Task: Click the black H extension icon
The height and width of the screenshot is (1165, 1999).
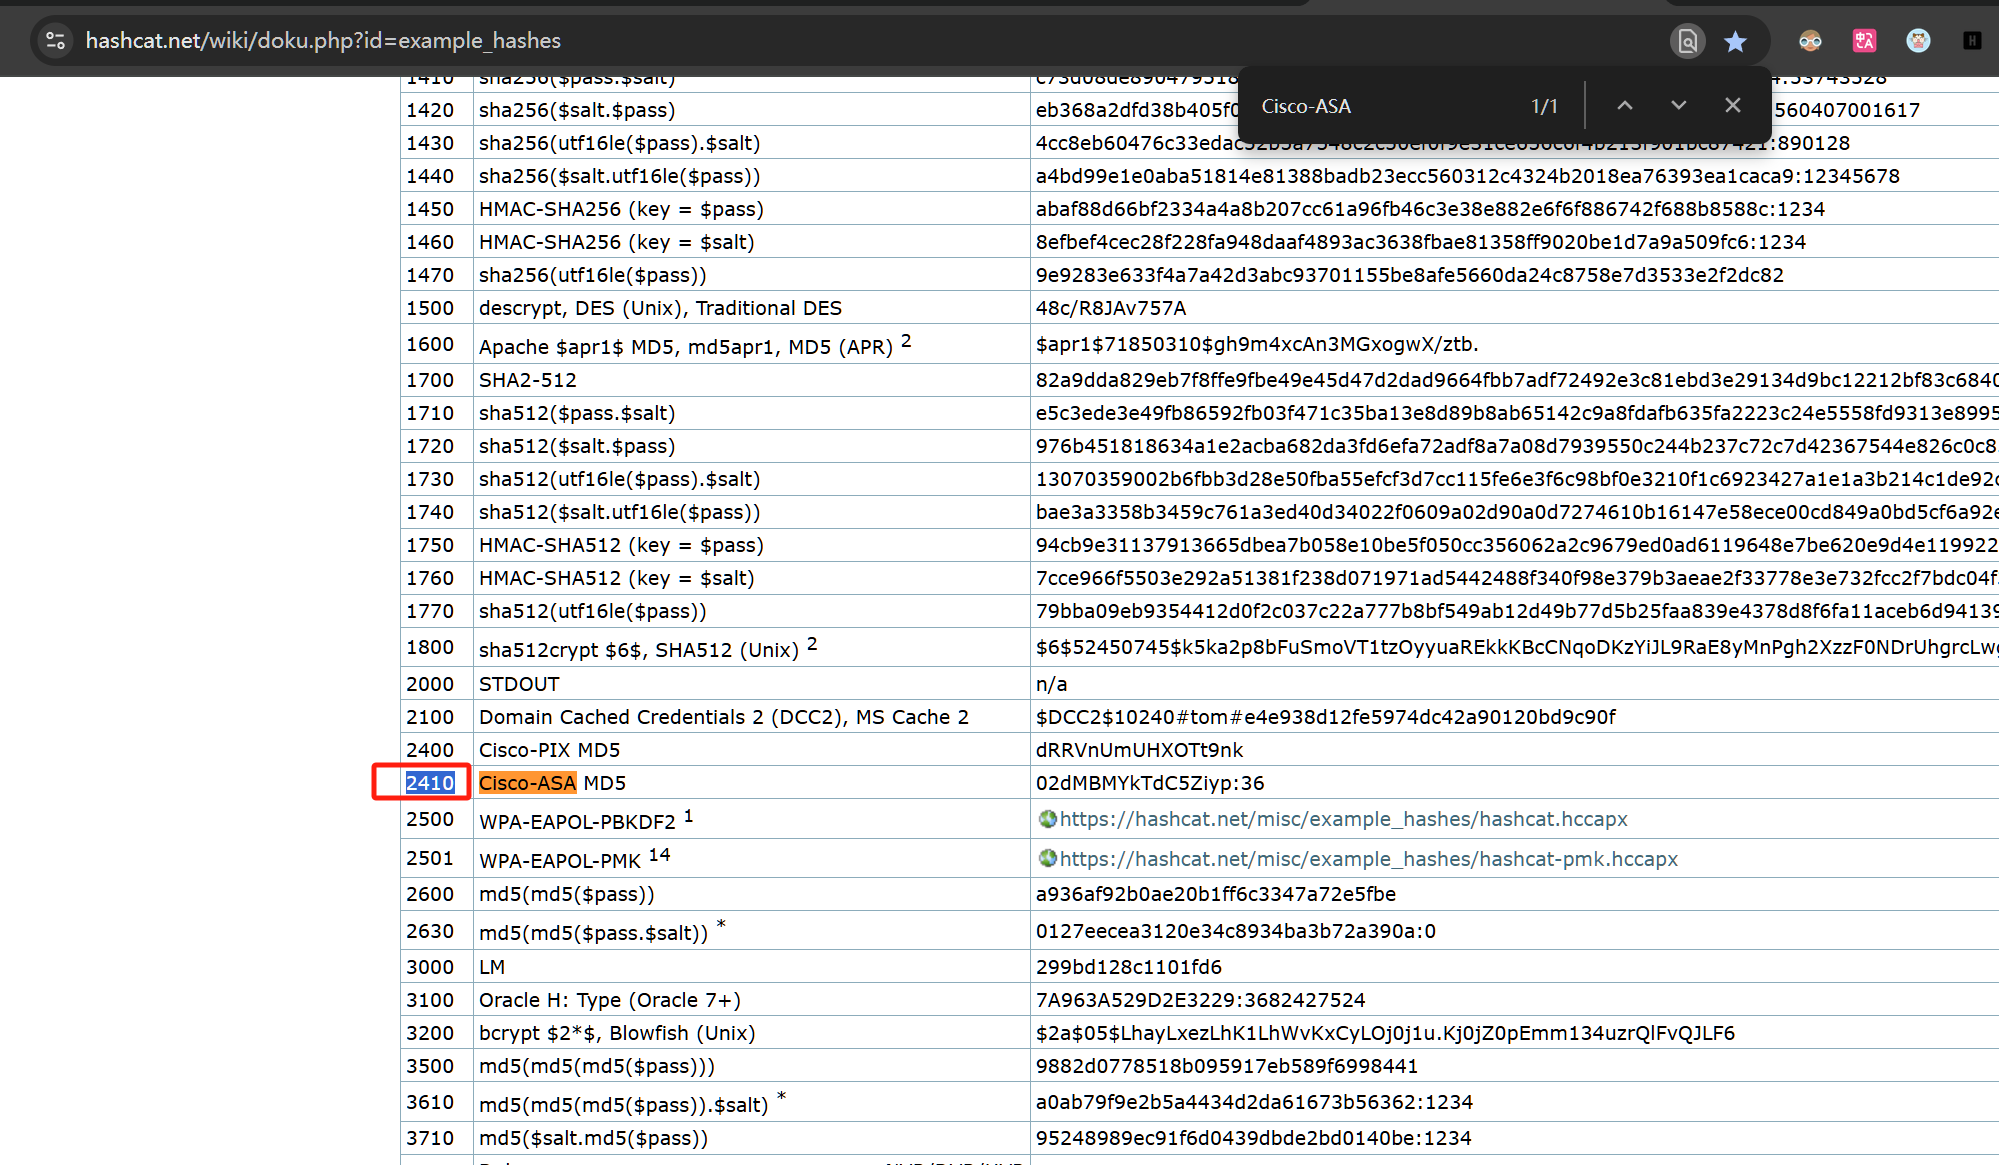Action: point(1972,41)
